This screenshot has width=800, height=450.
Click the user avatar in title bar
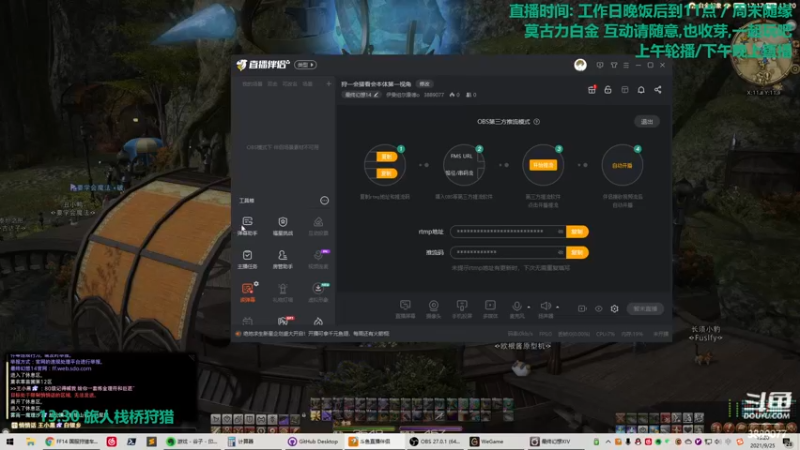coord(580,65)
